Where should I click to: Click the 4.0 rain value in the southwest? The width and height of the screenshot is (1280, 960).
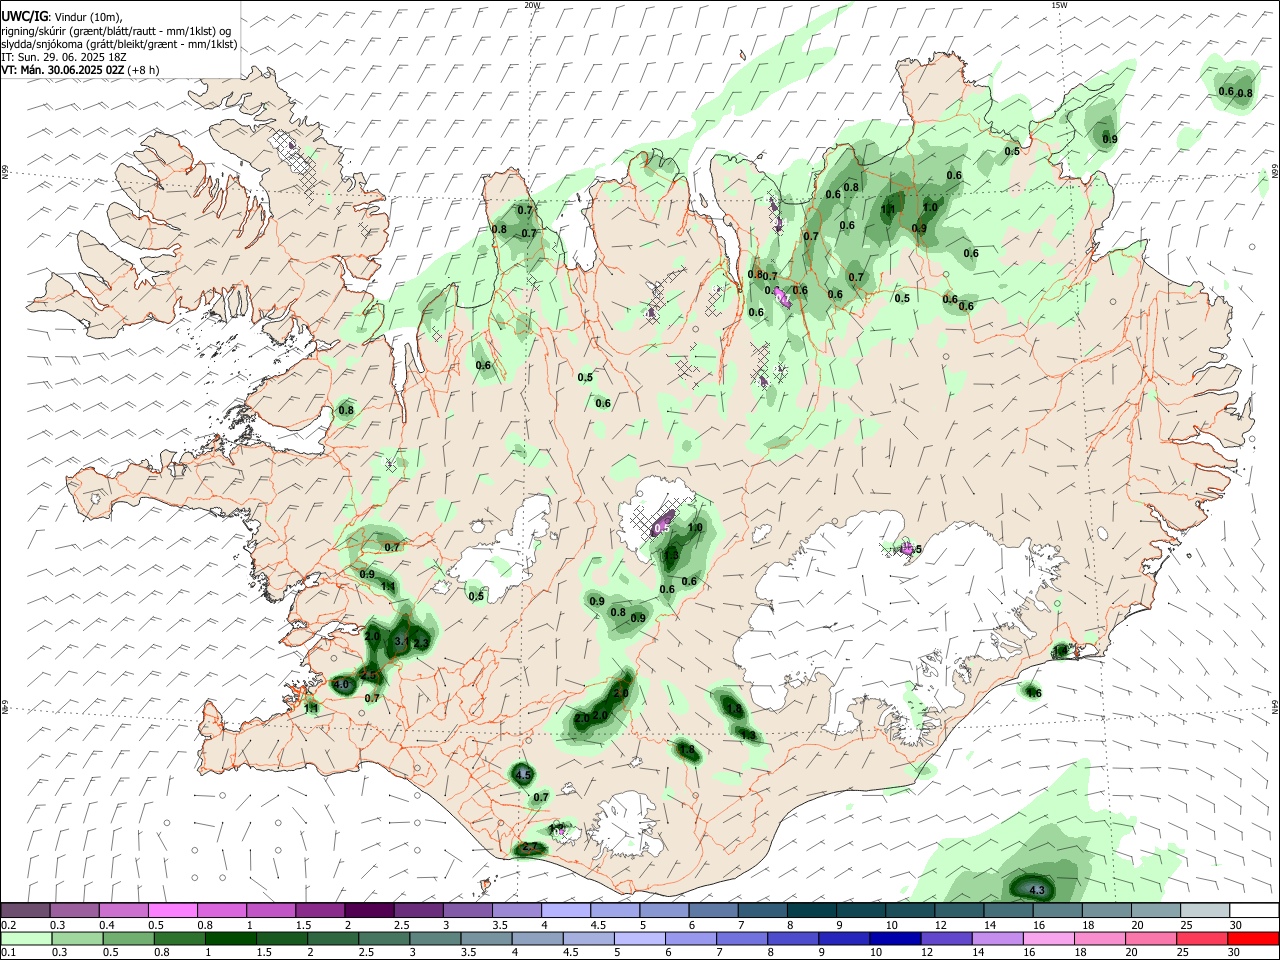click(341, 685)
